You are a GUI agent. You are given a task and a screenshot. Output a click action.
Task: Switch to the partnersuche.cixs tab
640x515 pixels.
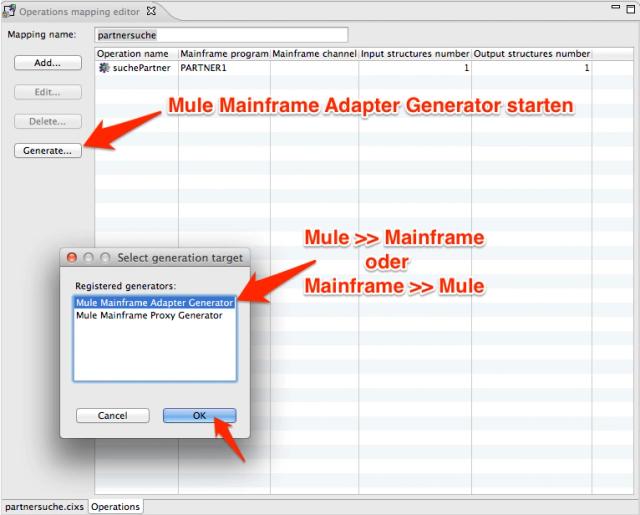43,506
